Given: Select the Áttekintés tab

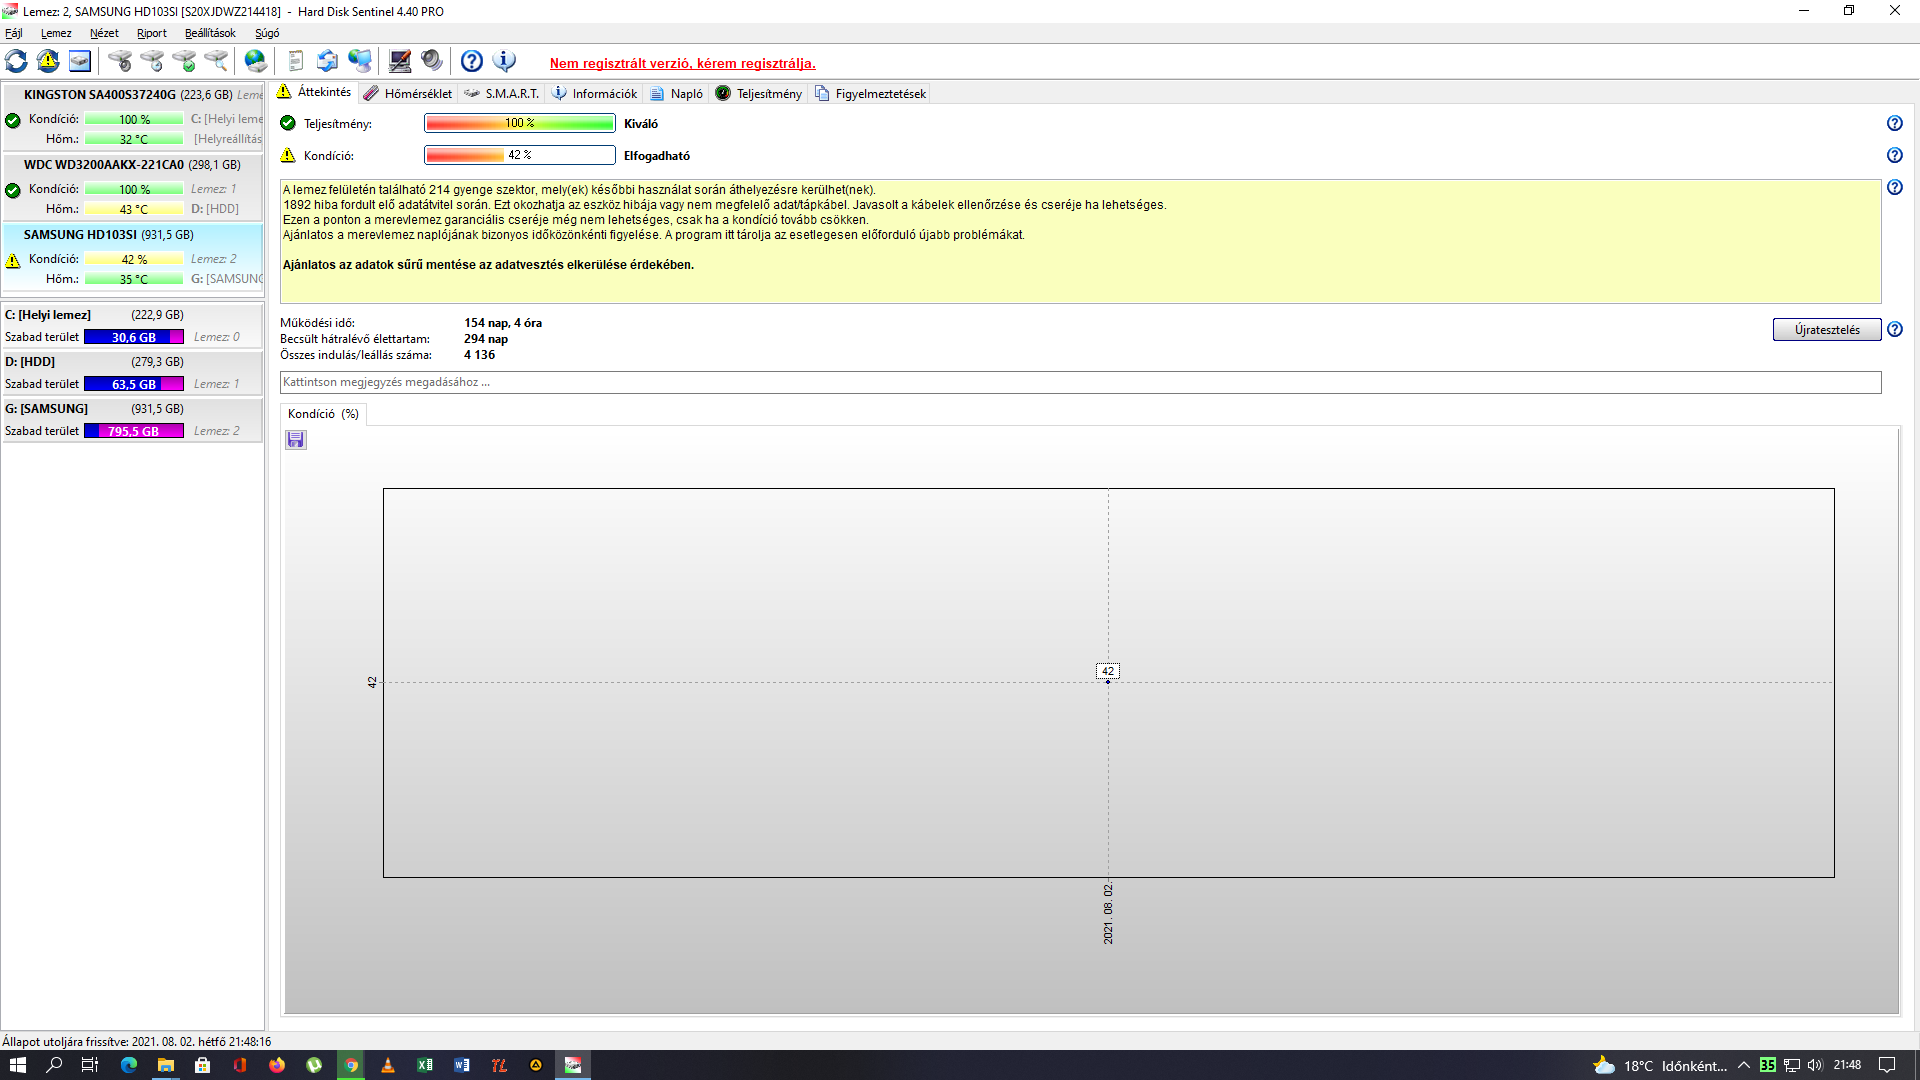Looking at the screenshot, I should tap(315, 92).
